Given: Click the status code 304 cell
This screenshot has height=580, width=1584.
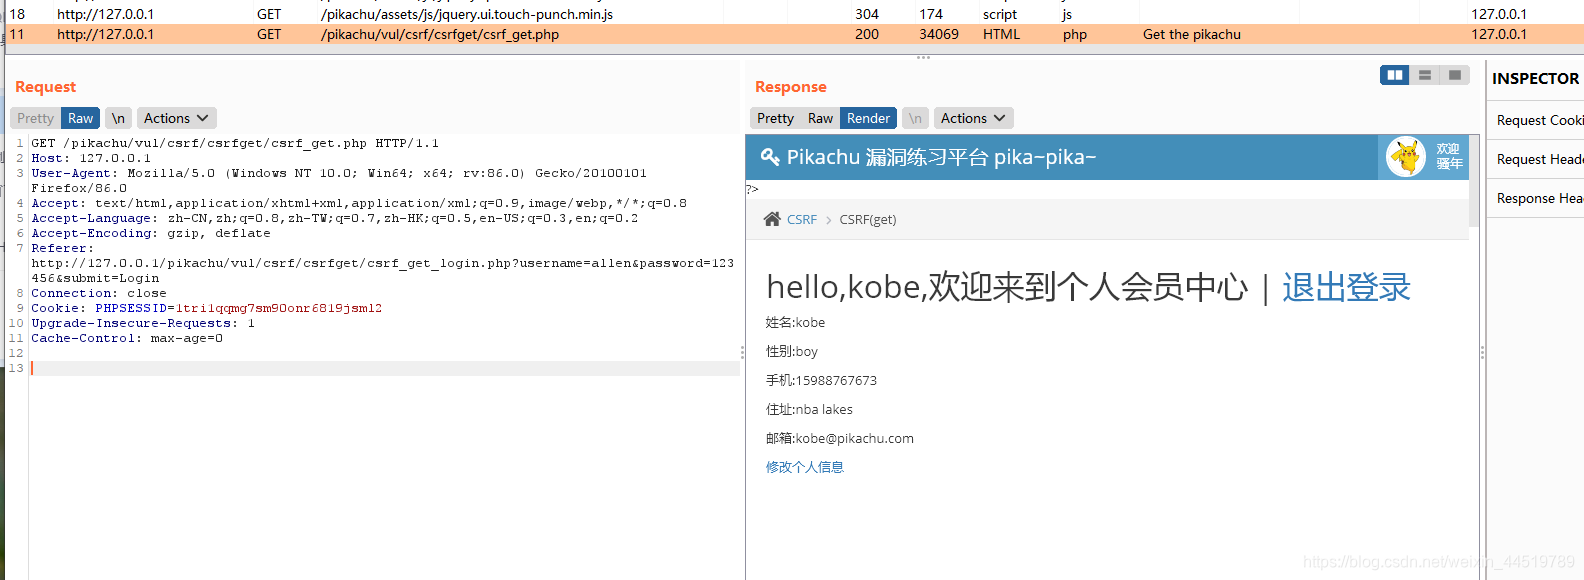Looking at the screenshot, I should pos(867,14).
